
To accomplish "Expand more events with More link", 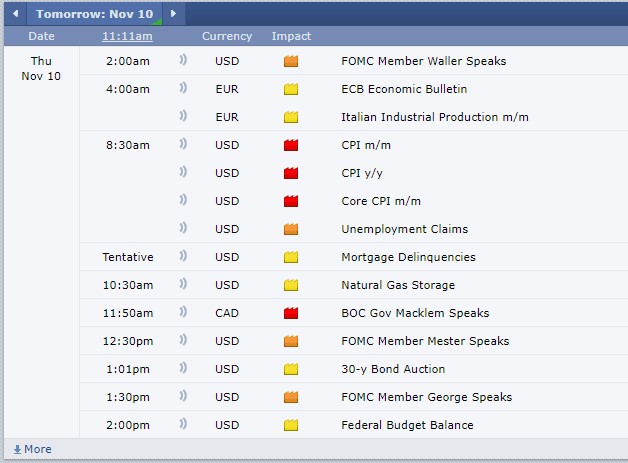I will (32, 449).
